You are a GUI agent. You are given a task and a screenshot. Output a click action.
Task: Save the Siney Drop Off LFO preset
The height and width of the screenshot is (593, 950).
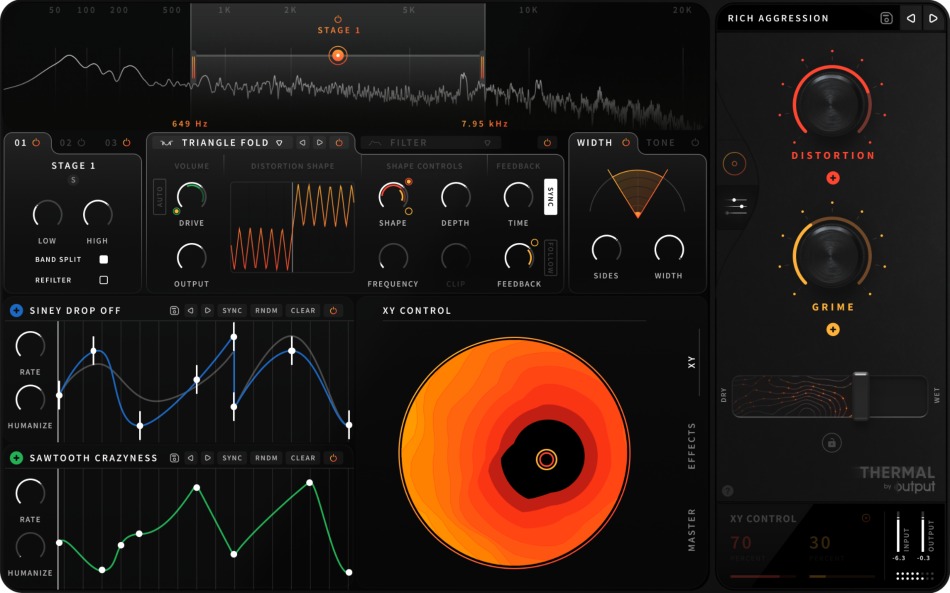pyautogui.click(x=177, y=310)
